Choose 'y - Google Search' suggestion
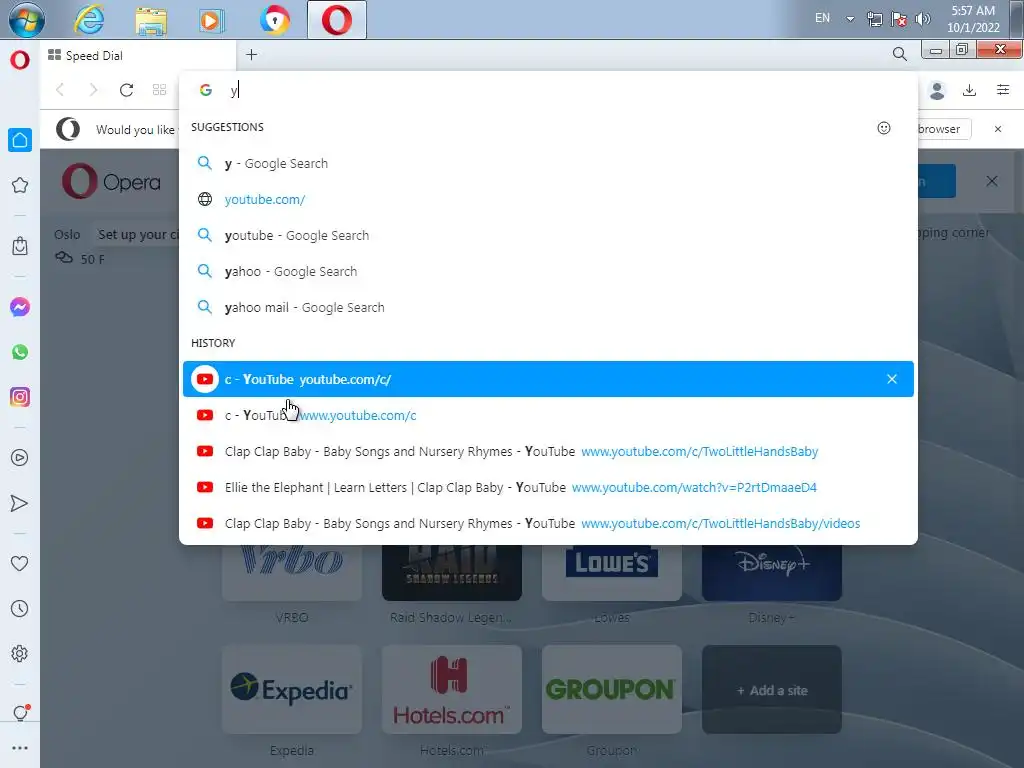Image resolution: width=1024 pixels, height=768 pixels. (549, 163)
